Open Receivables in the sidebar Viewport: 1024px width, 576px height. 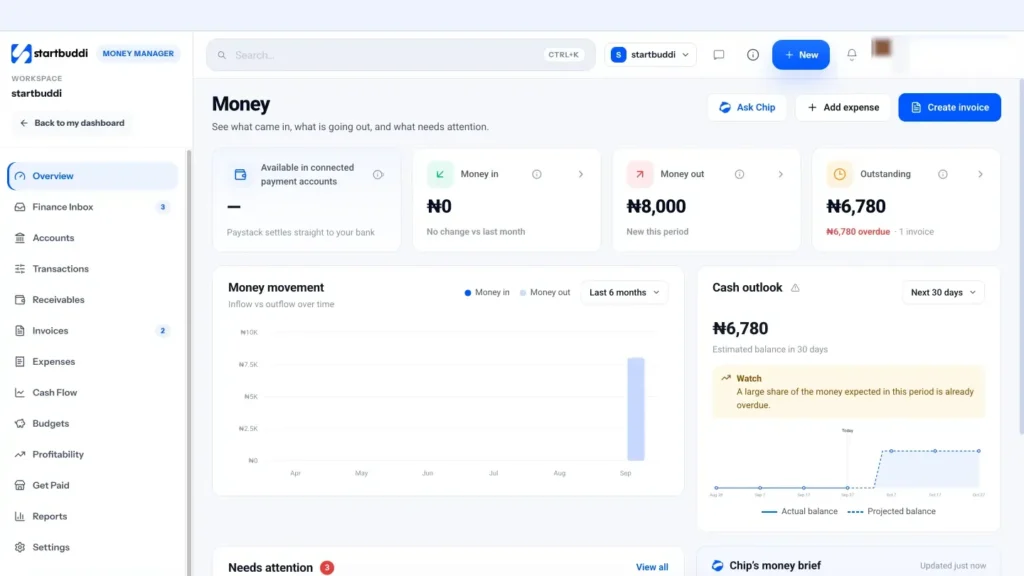tap(93, 300)
